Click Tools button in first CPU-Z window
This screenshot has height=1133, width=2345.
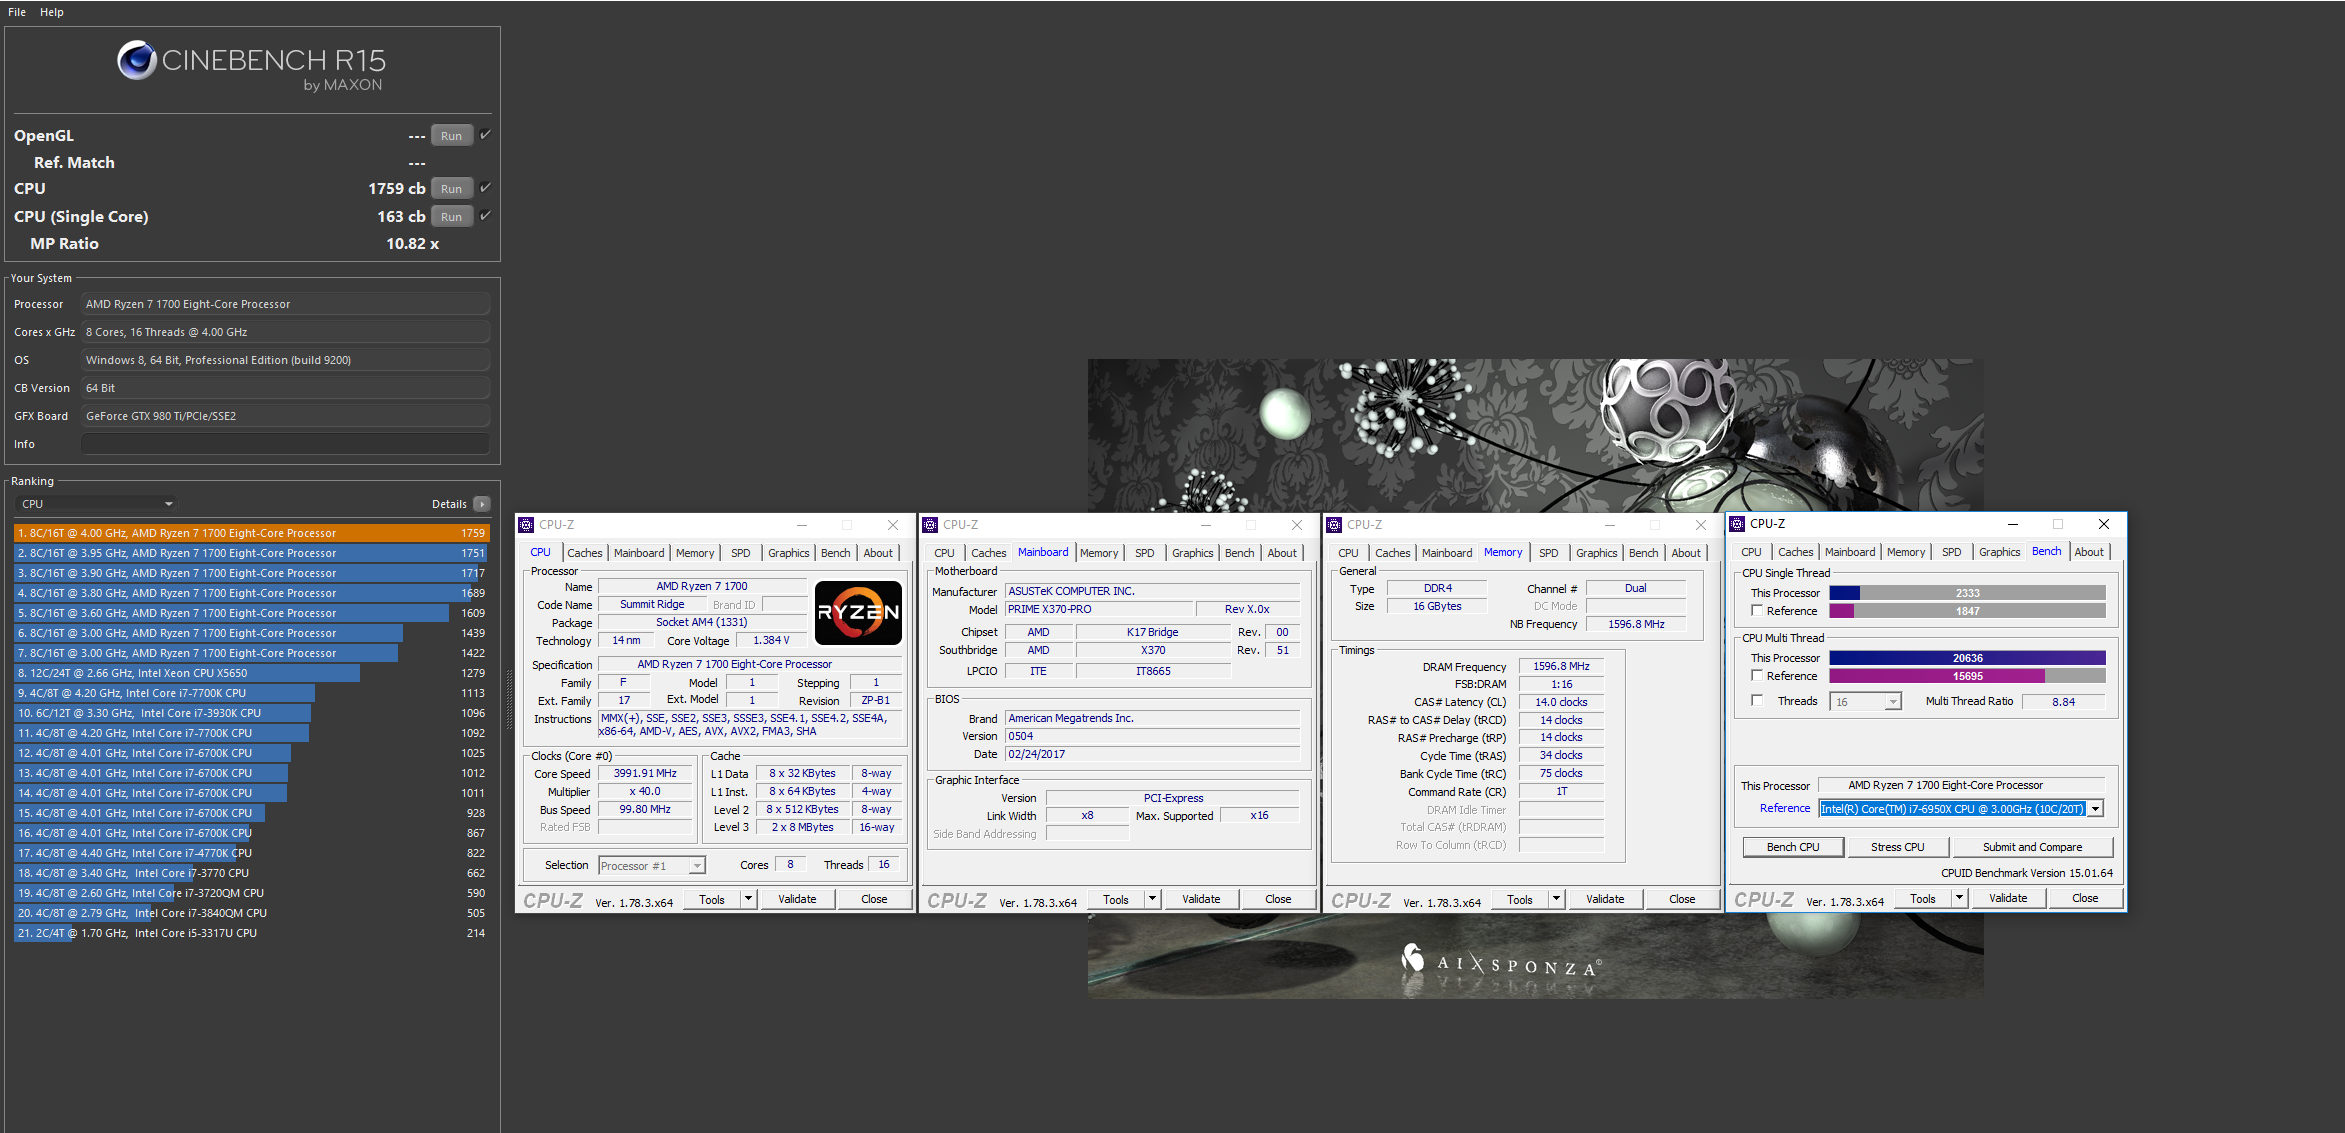712,899
